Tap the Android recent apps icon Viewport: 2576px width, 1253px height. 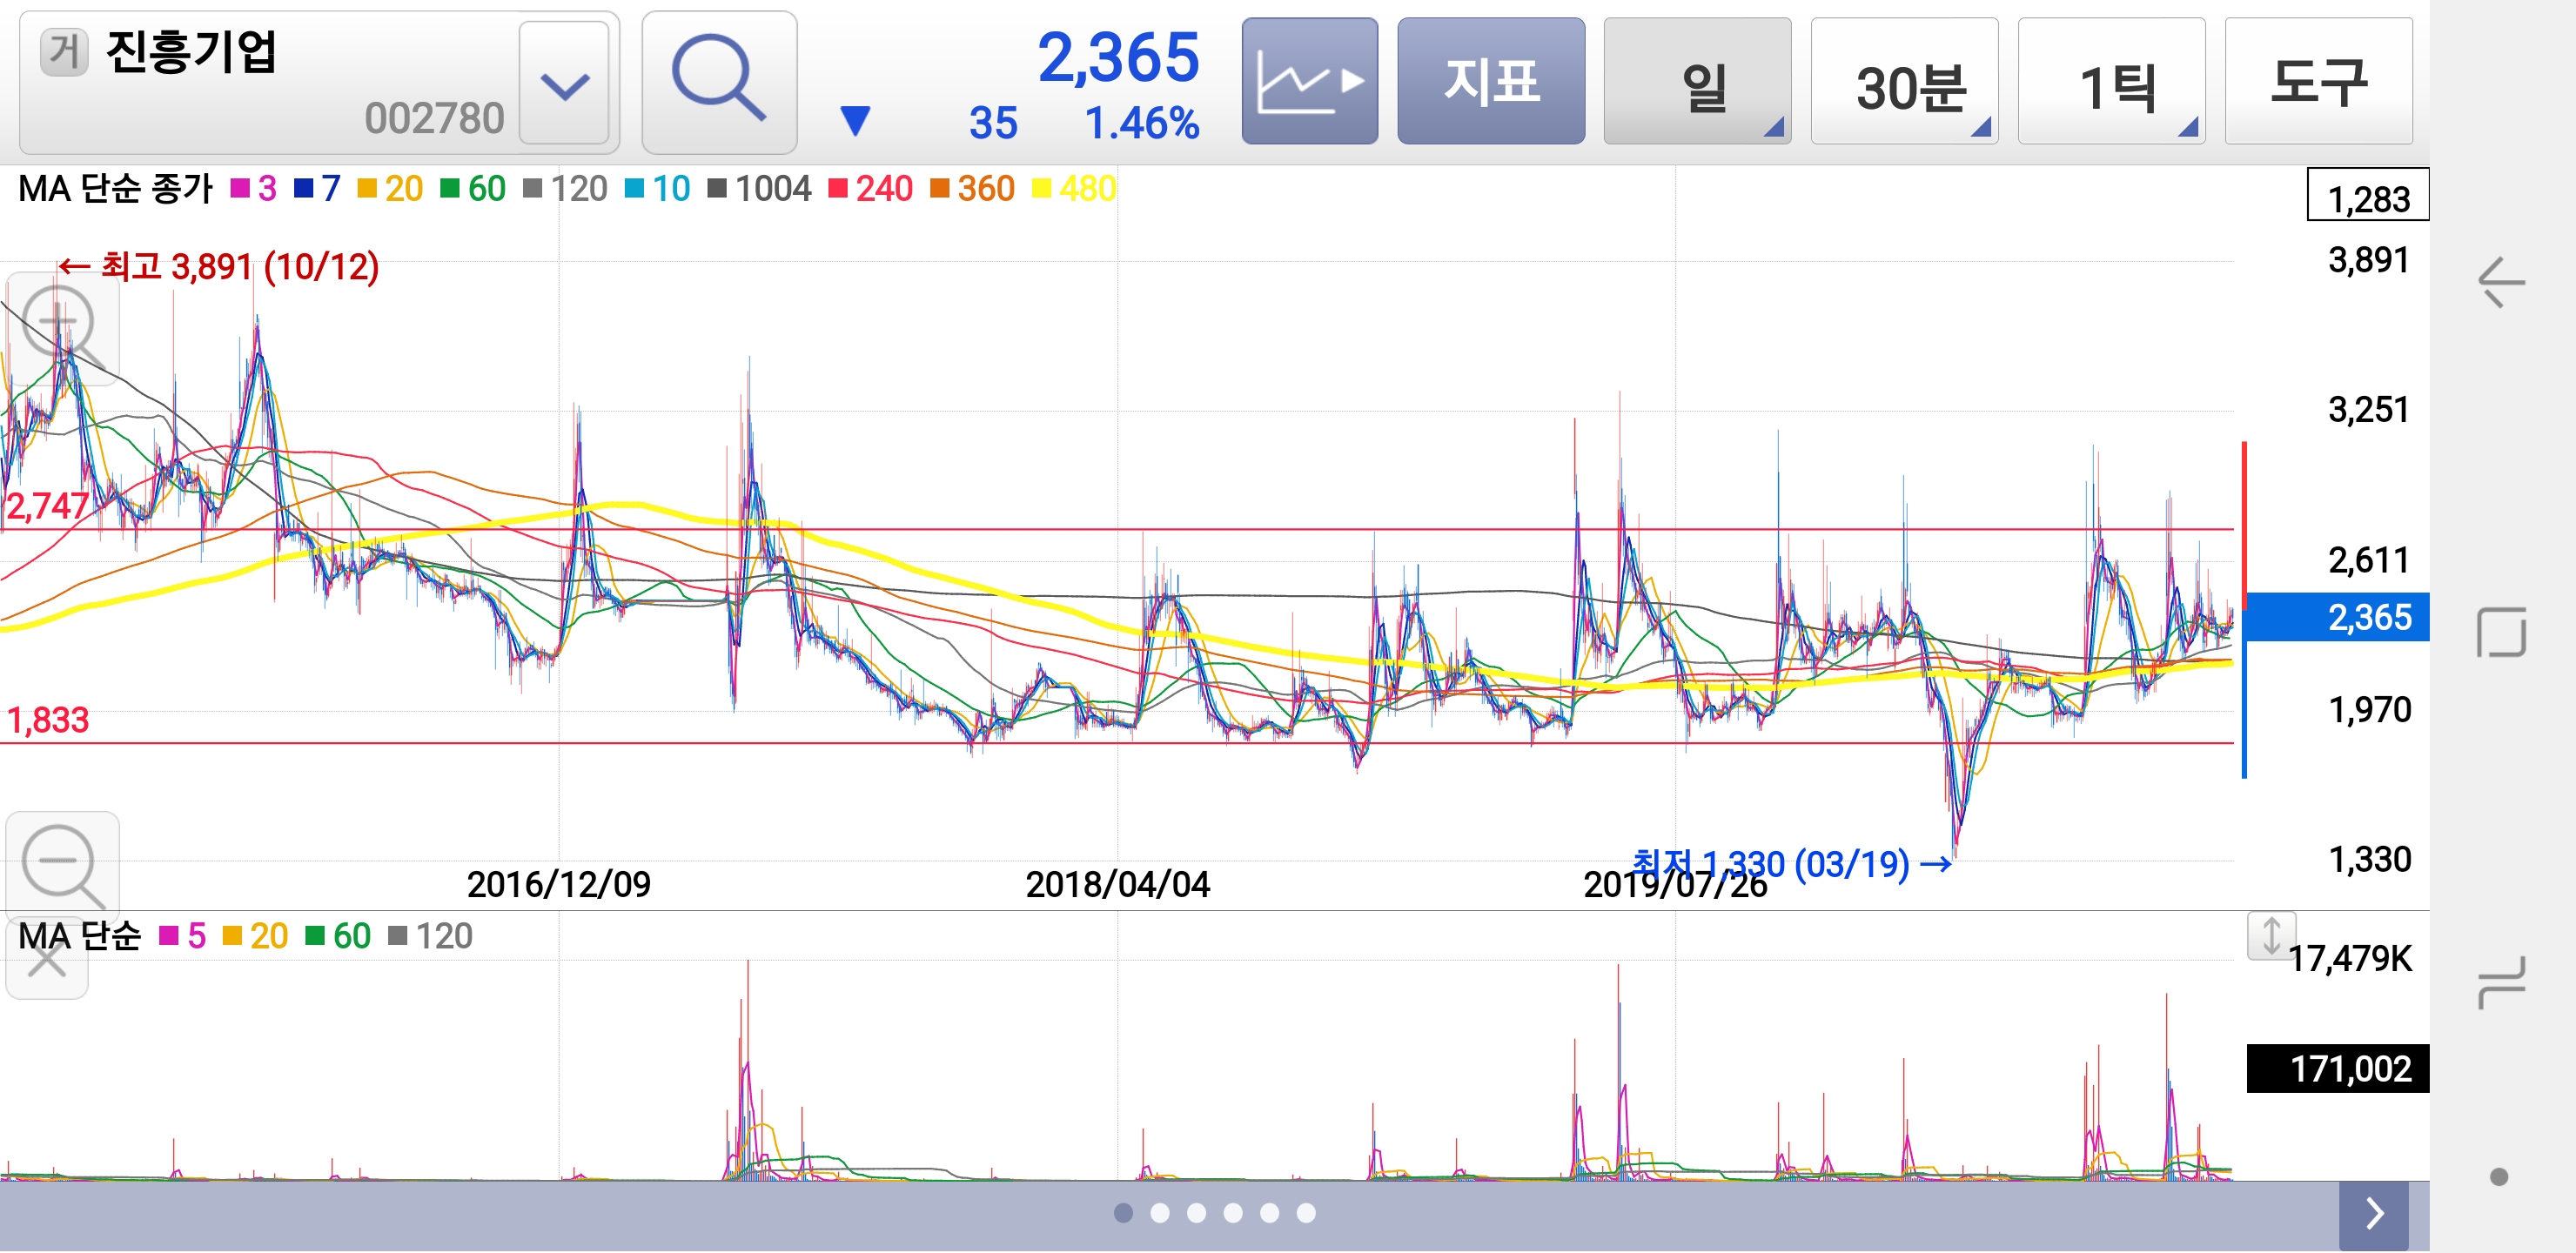coord(2500,981)
